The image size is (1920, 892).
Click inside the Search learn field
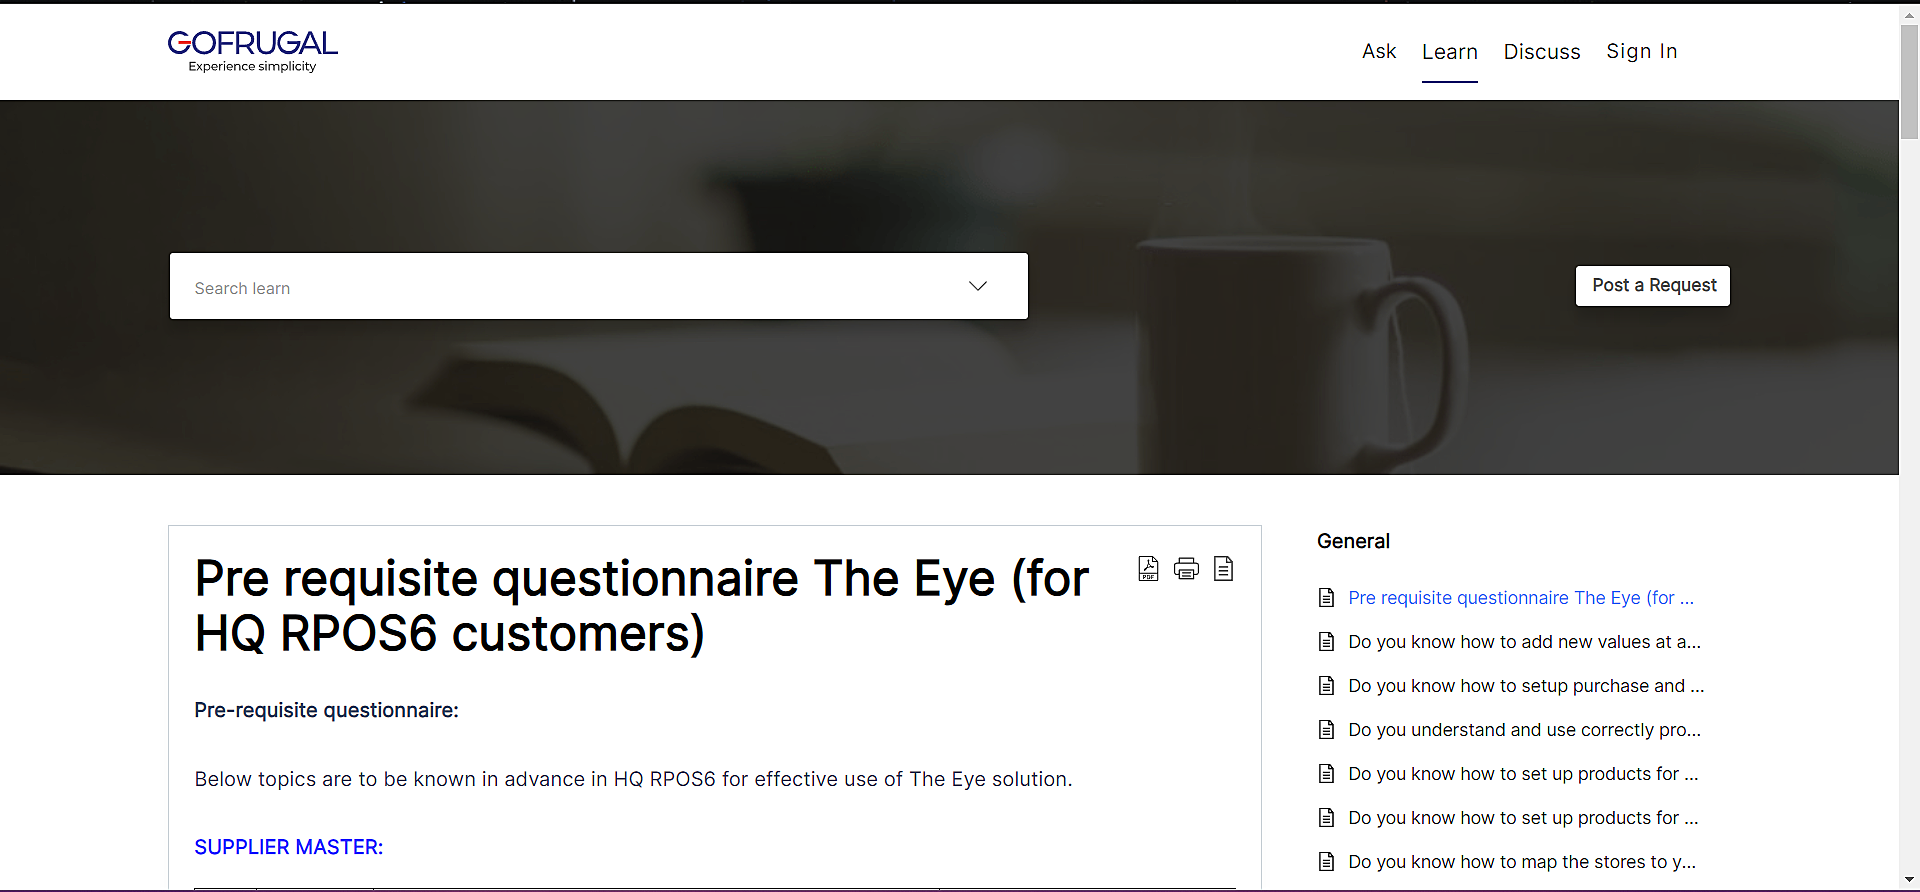pos(560,288)
